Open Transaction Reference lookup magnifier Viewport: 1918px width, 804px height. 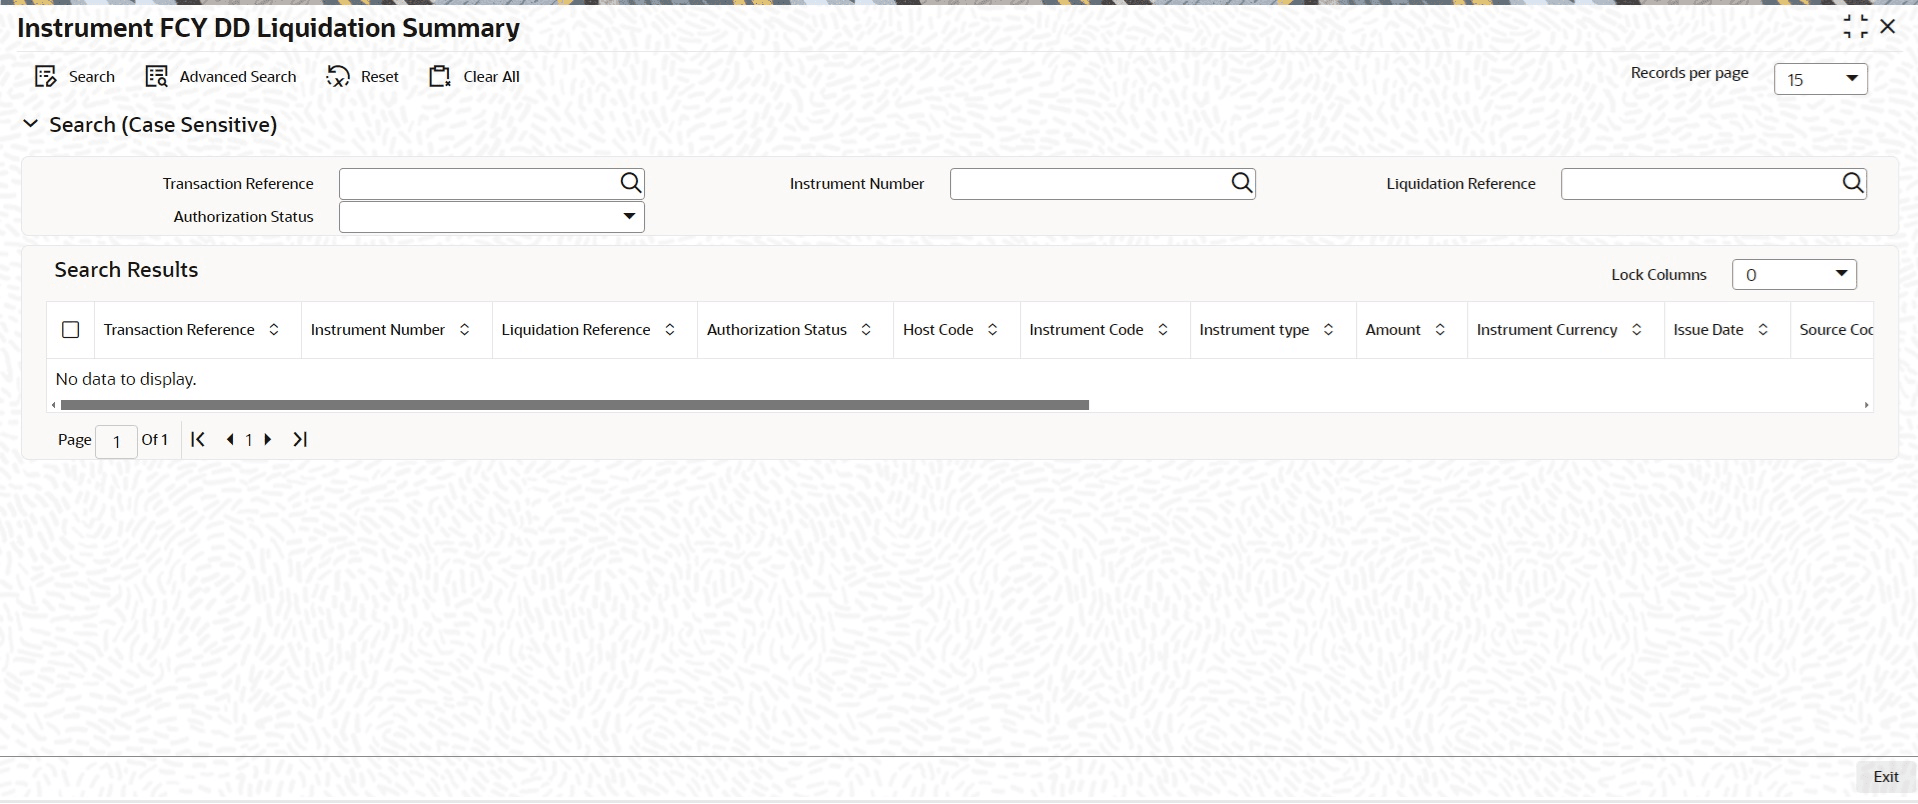pyautogui.click(x=630, y=183)
